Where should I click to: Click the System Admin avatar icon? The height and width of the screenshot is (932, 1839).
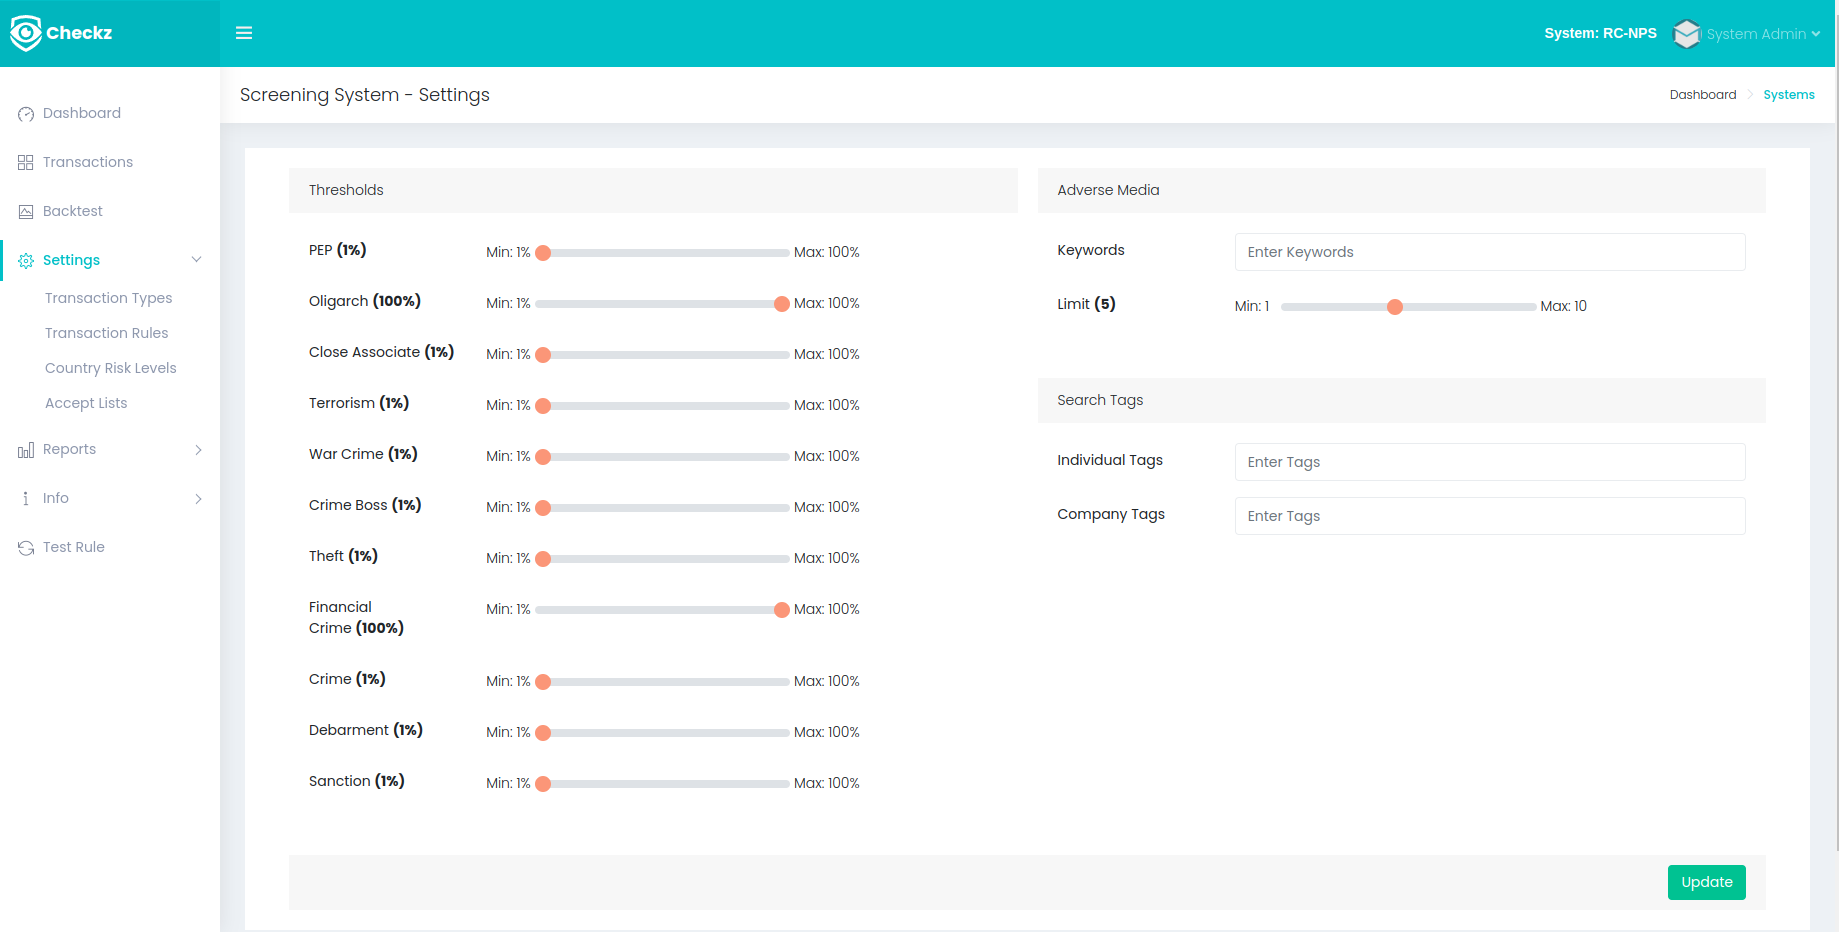click(1686, 34)
